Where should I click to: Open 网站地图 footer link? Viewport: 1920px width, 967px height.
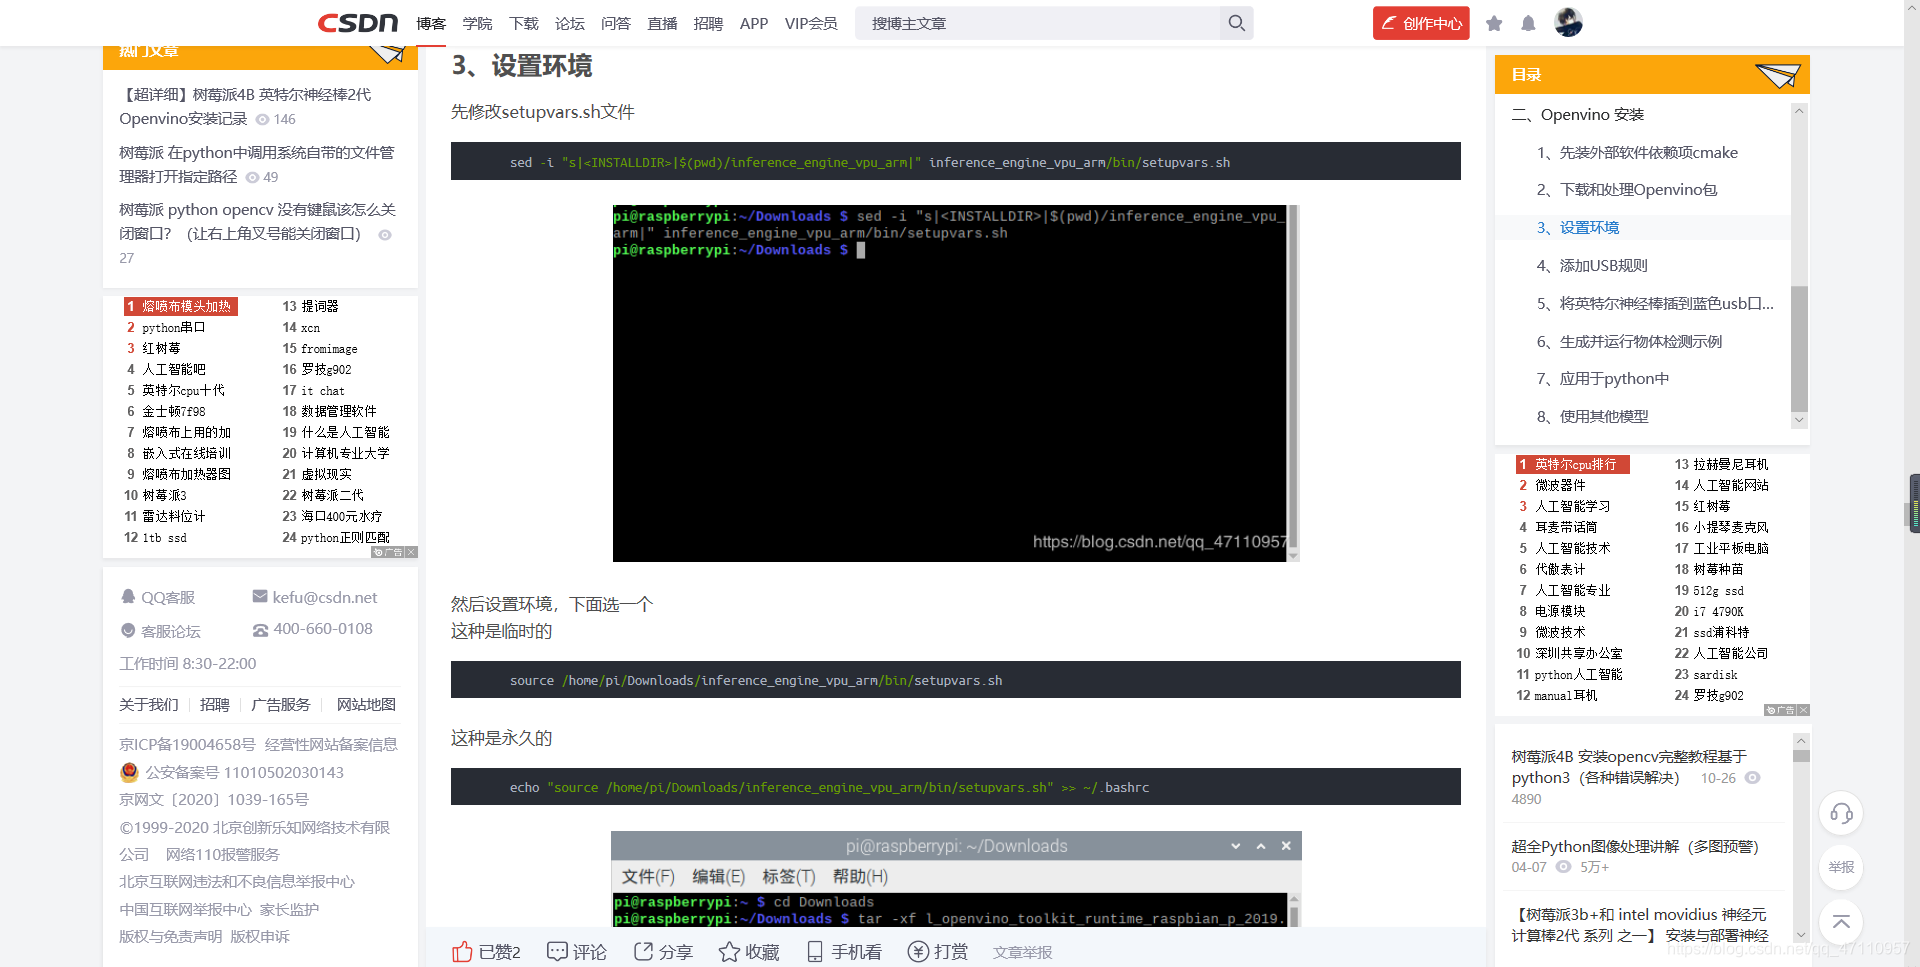[366, 704]
